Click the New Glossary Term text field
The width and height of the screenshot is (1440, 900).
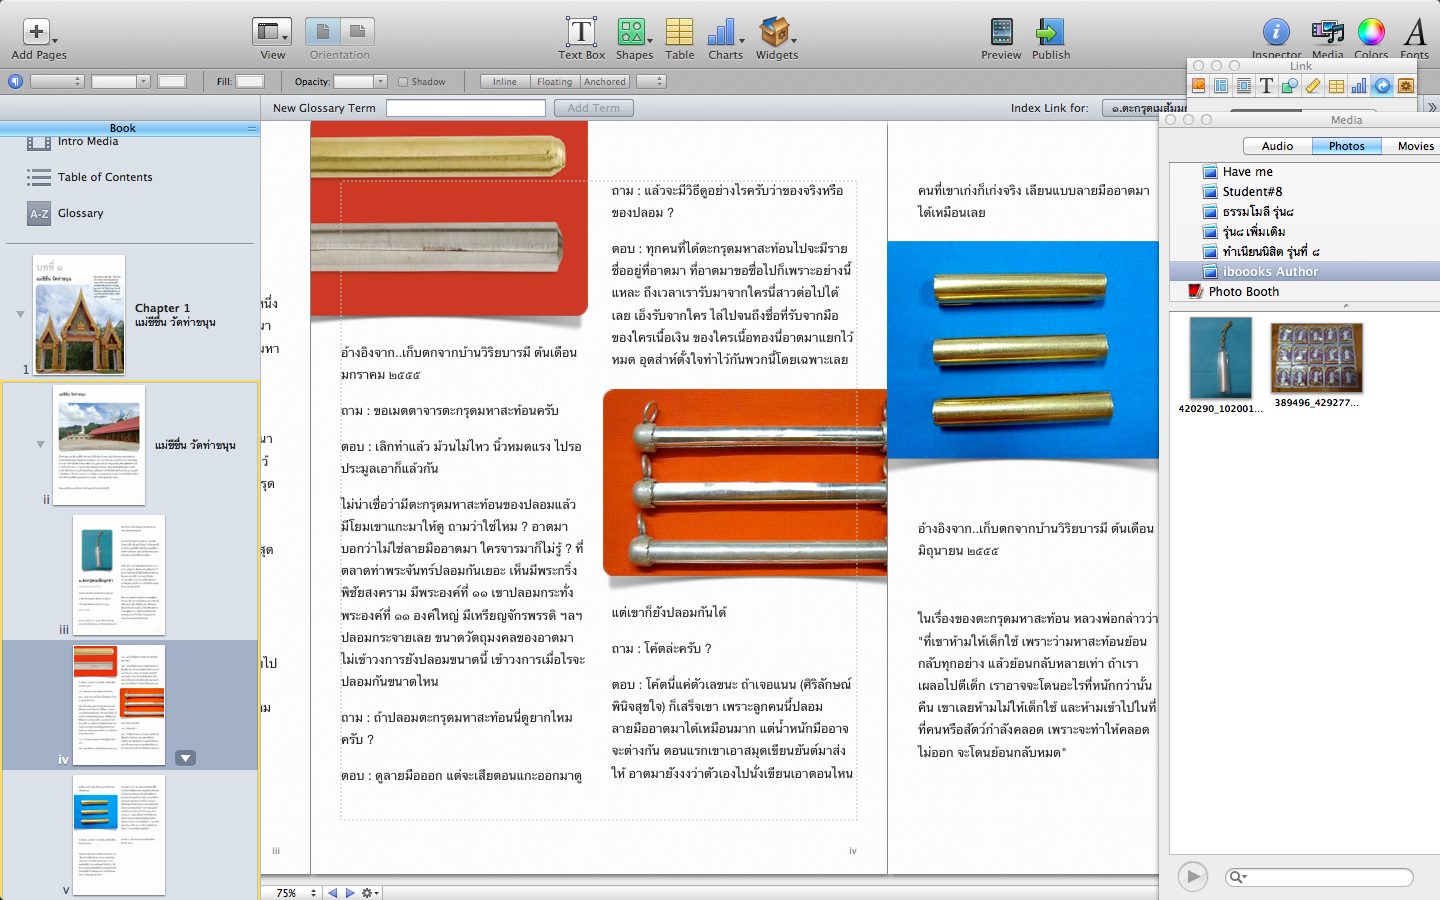(466, 108)
